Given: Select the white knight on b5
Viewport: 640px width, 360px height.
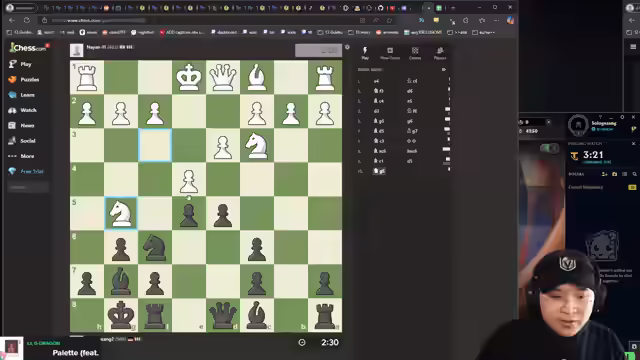Looking at the screenshot, I should click(x=121, y=213).
